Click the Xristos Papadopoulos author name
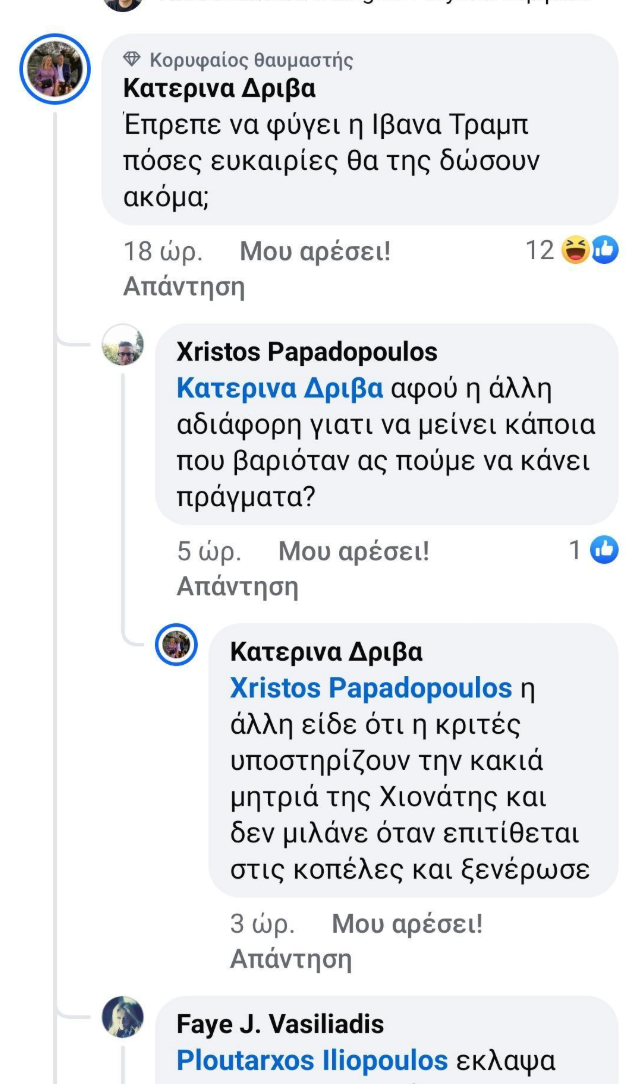 [x=306, y=352]
